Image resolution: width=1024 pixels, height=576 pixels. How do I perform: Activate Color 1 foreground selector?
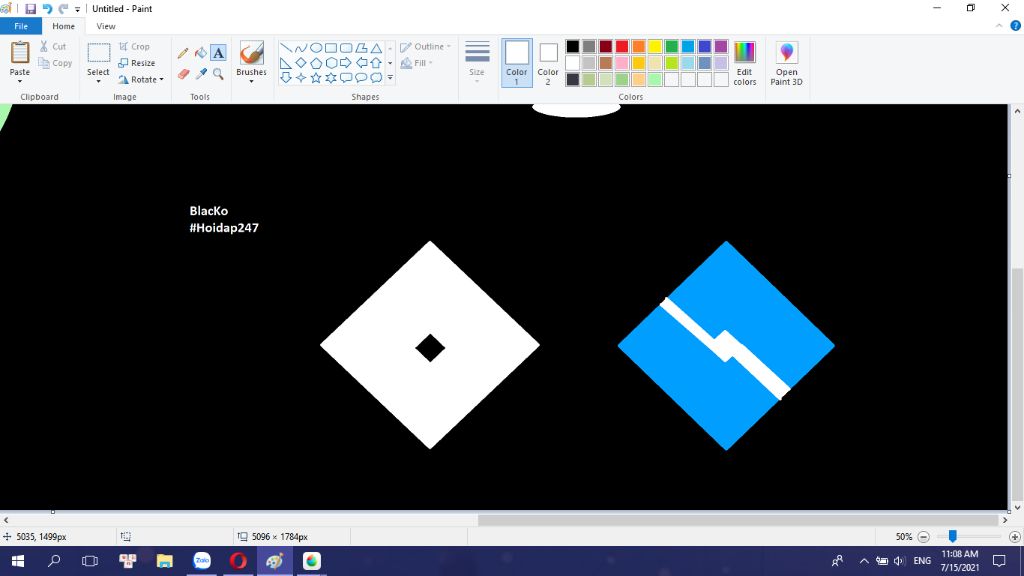click(x=517, y=63)
